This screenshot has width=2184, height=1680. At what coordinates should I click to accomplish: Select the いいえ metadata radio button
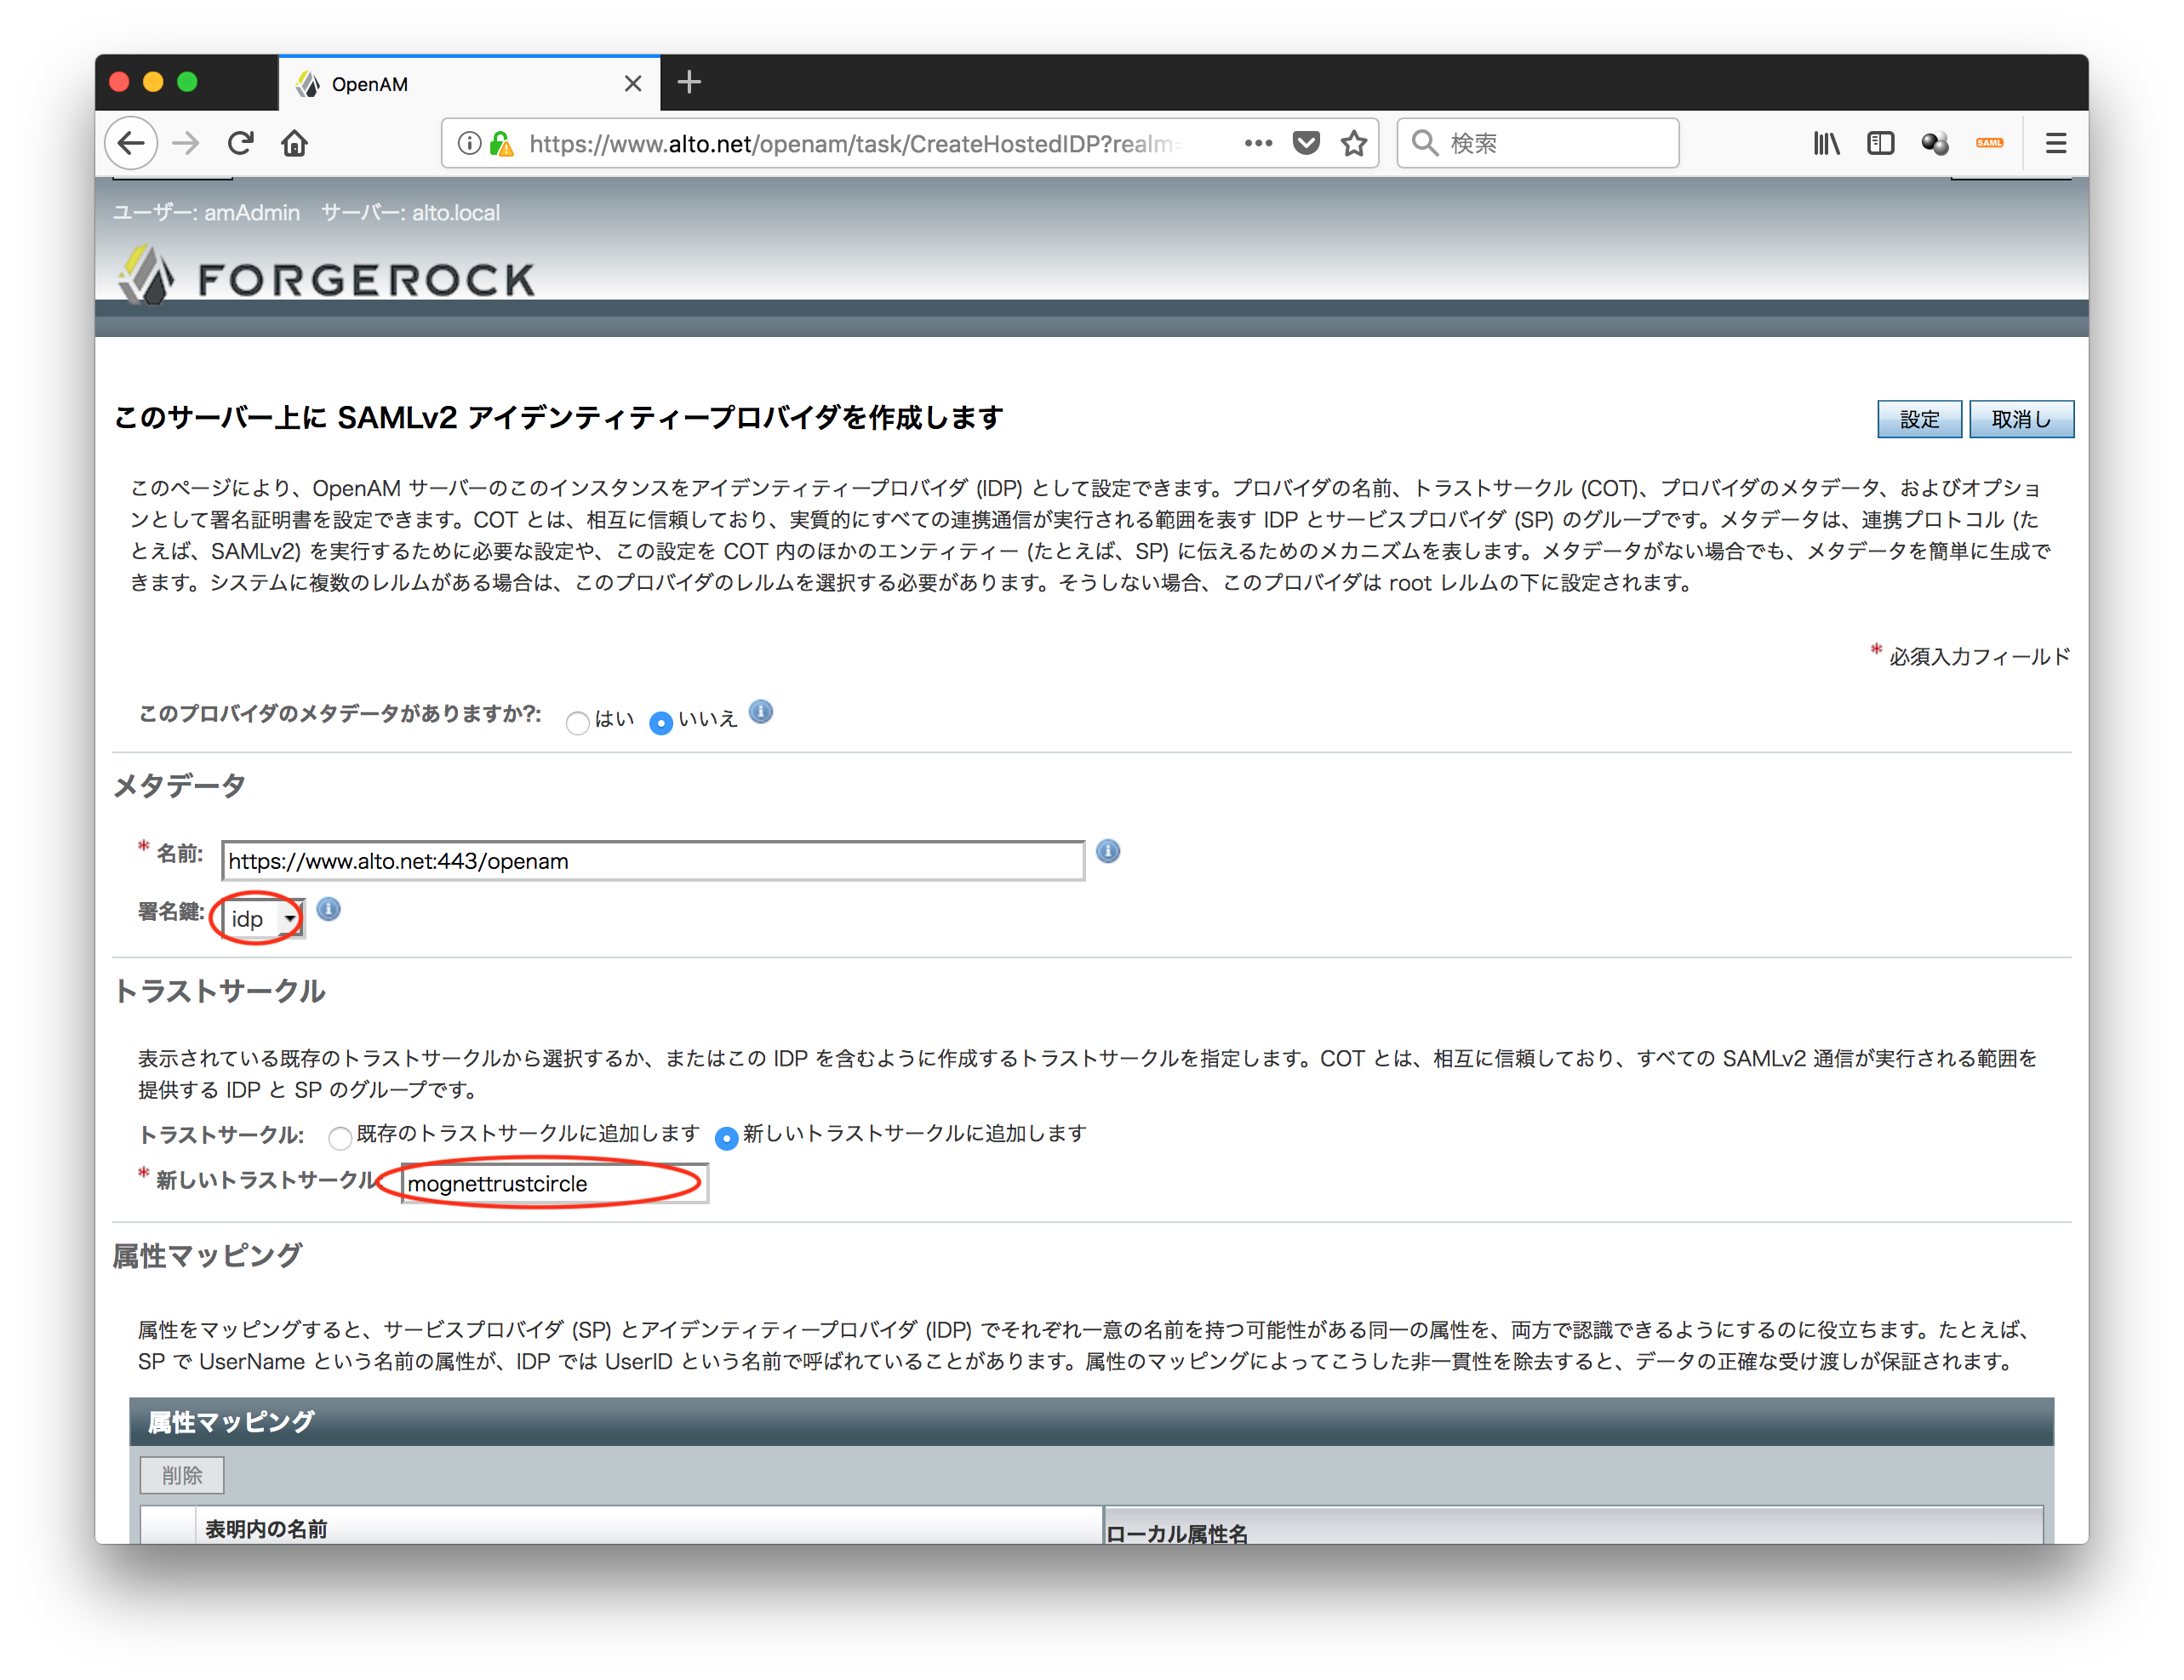[x=661, y=723]
